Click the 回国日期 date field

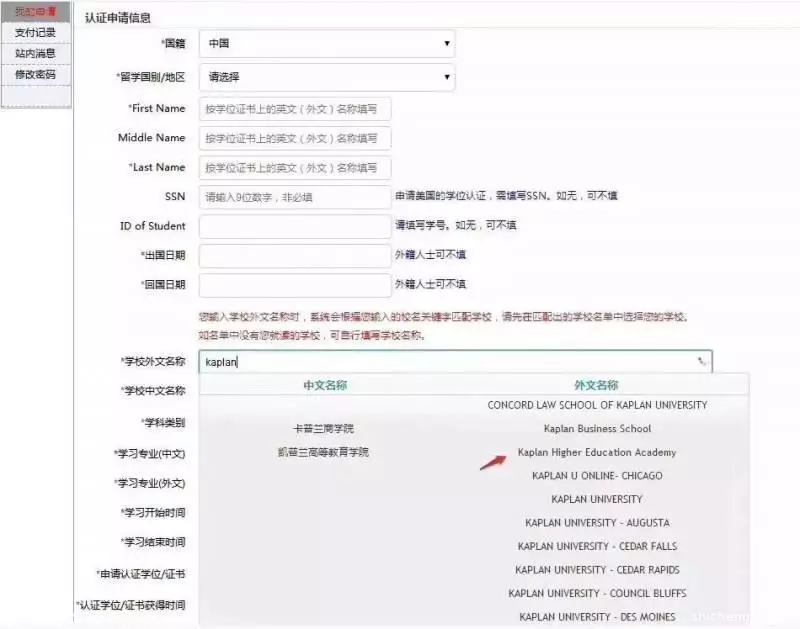click(295, 285)
